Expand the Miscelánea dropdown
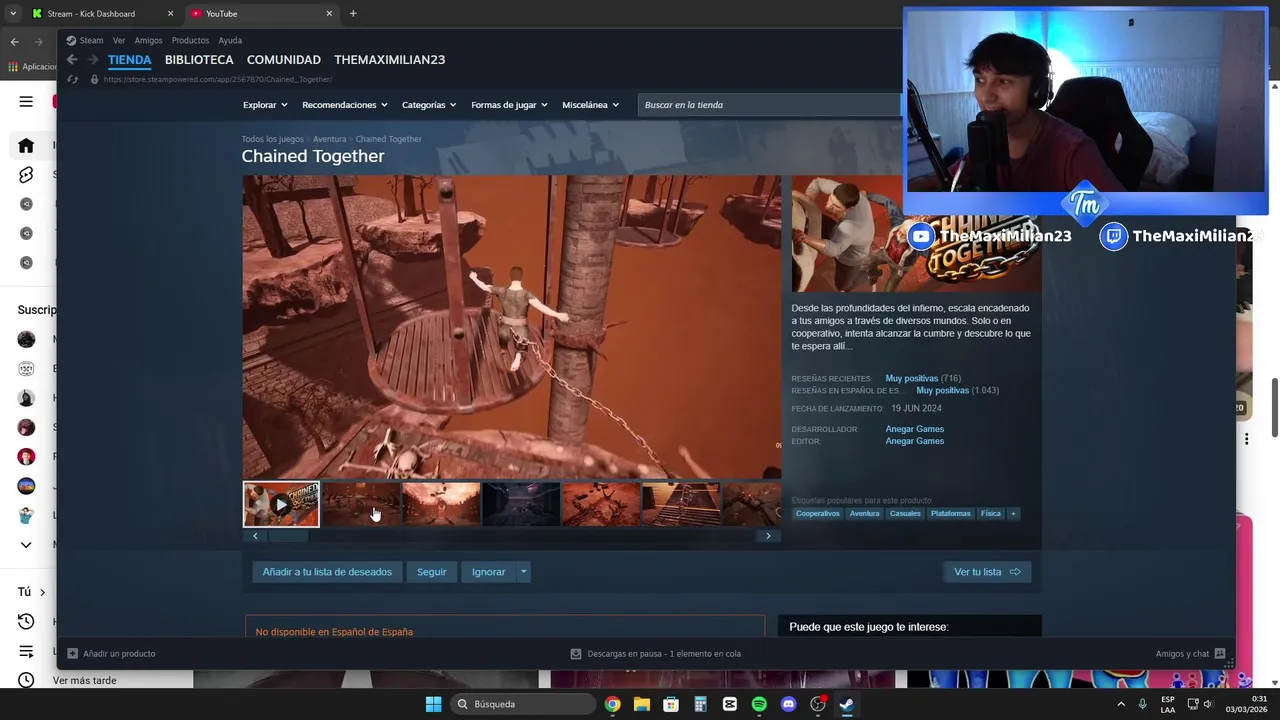The image size is (1280, 720). point(590,105)
